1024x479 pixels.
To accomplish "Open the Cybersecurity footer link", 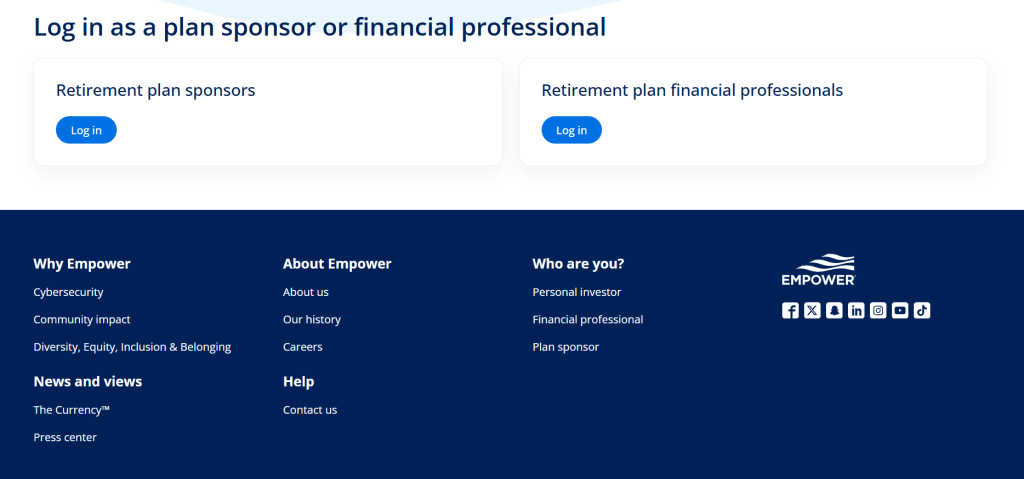I will [x=68, y=292].
